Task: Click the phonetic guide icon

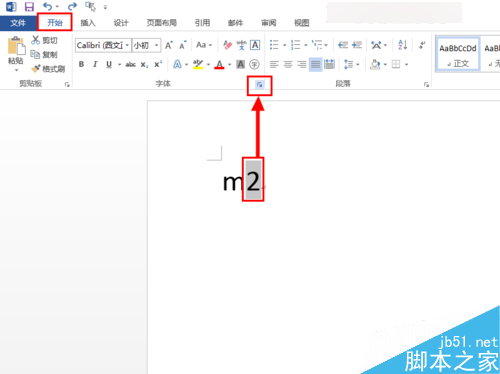Action: [241, 45]
